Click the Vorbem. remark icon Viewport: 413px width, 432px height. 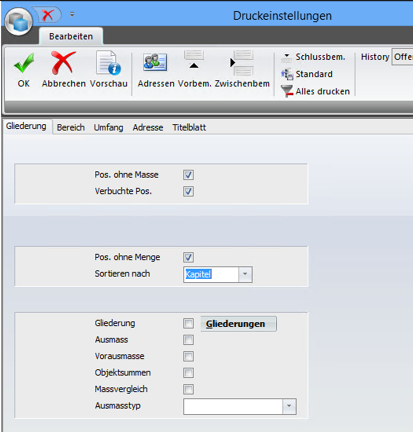pos(194,60)
